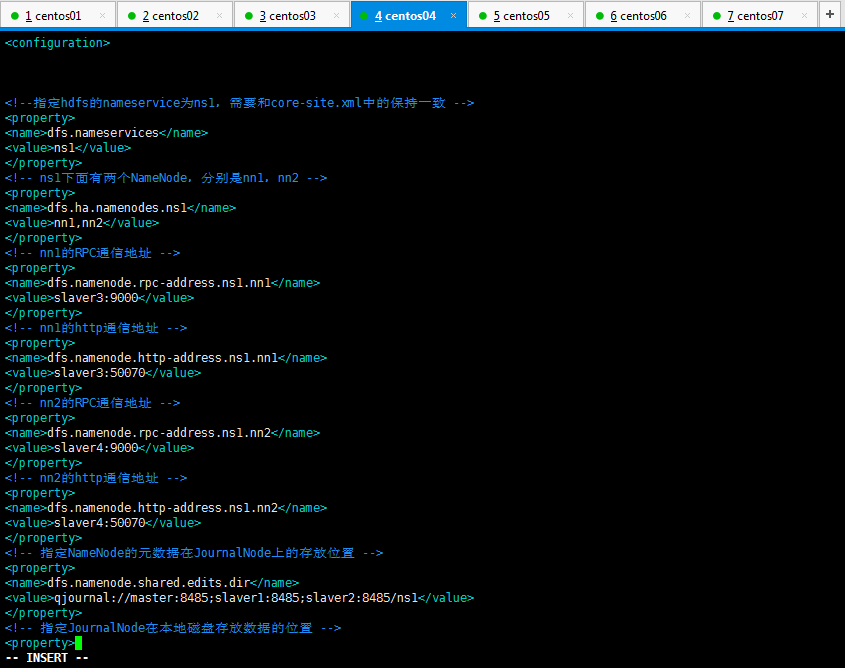Select the centos05 tab

point(521,16)
